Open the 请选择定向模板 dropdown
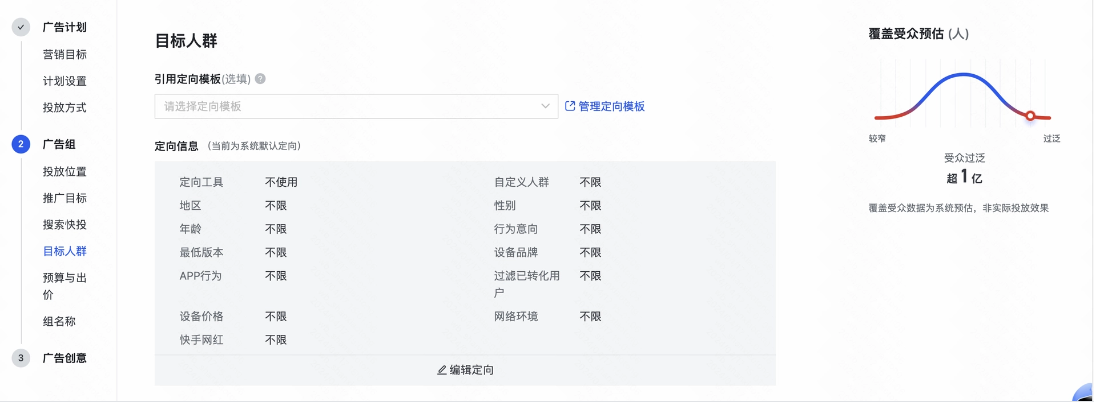This screenshot has width=1094, height=402. coord(357,106)
